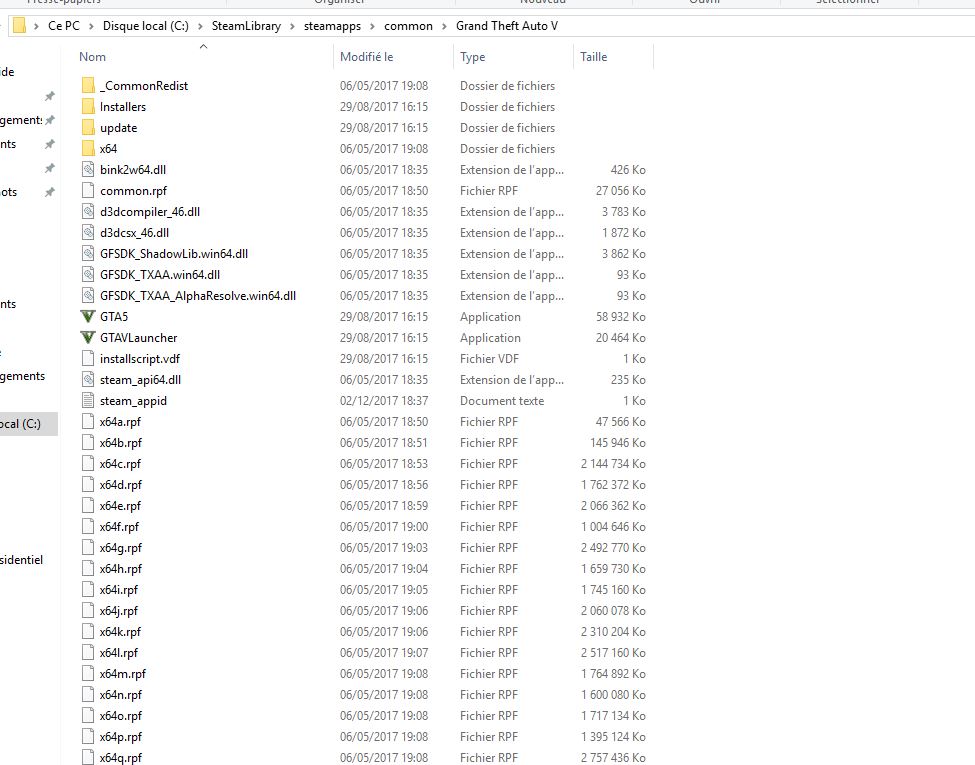Click the bink2w64.dll file icon
The image size is (975, 765).
coord(88,169)
